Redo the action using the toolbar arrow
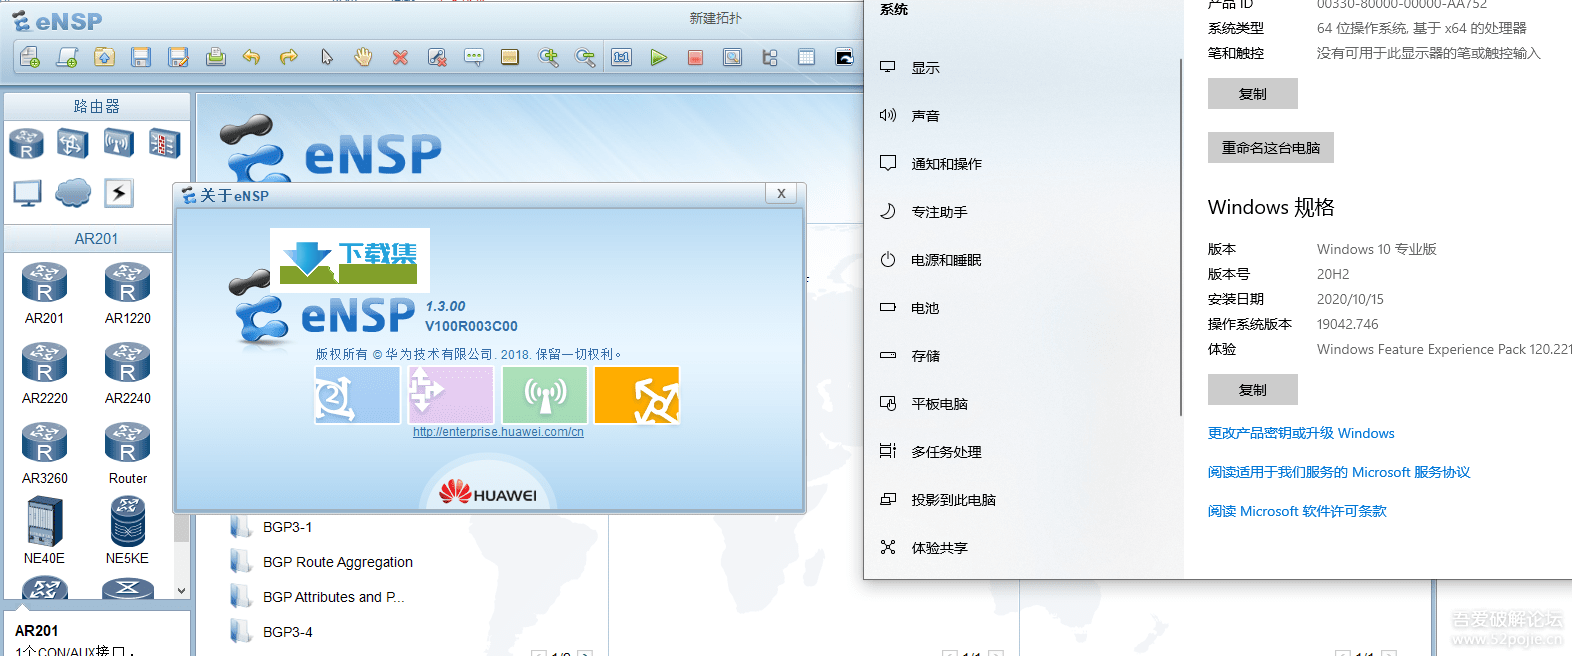This screenshot has height=656, width=1572. pyautogui.click(x=289, y=57)
